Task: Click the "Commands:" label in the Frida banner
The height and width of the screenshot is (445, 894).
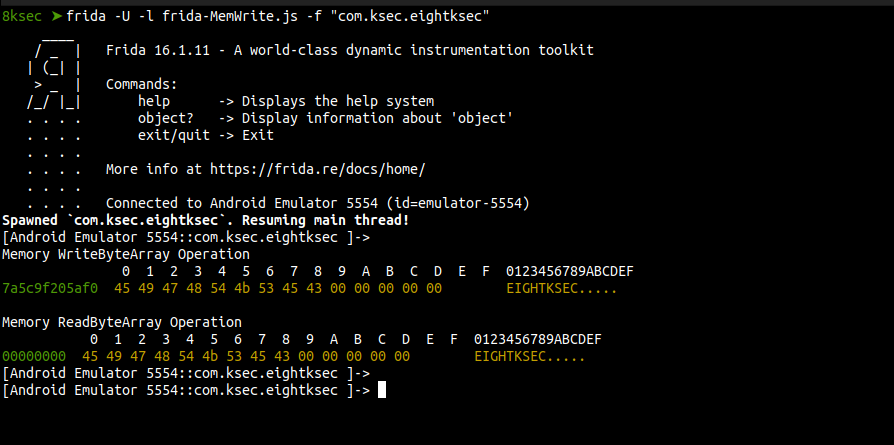Action: (x=142, y=84)
